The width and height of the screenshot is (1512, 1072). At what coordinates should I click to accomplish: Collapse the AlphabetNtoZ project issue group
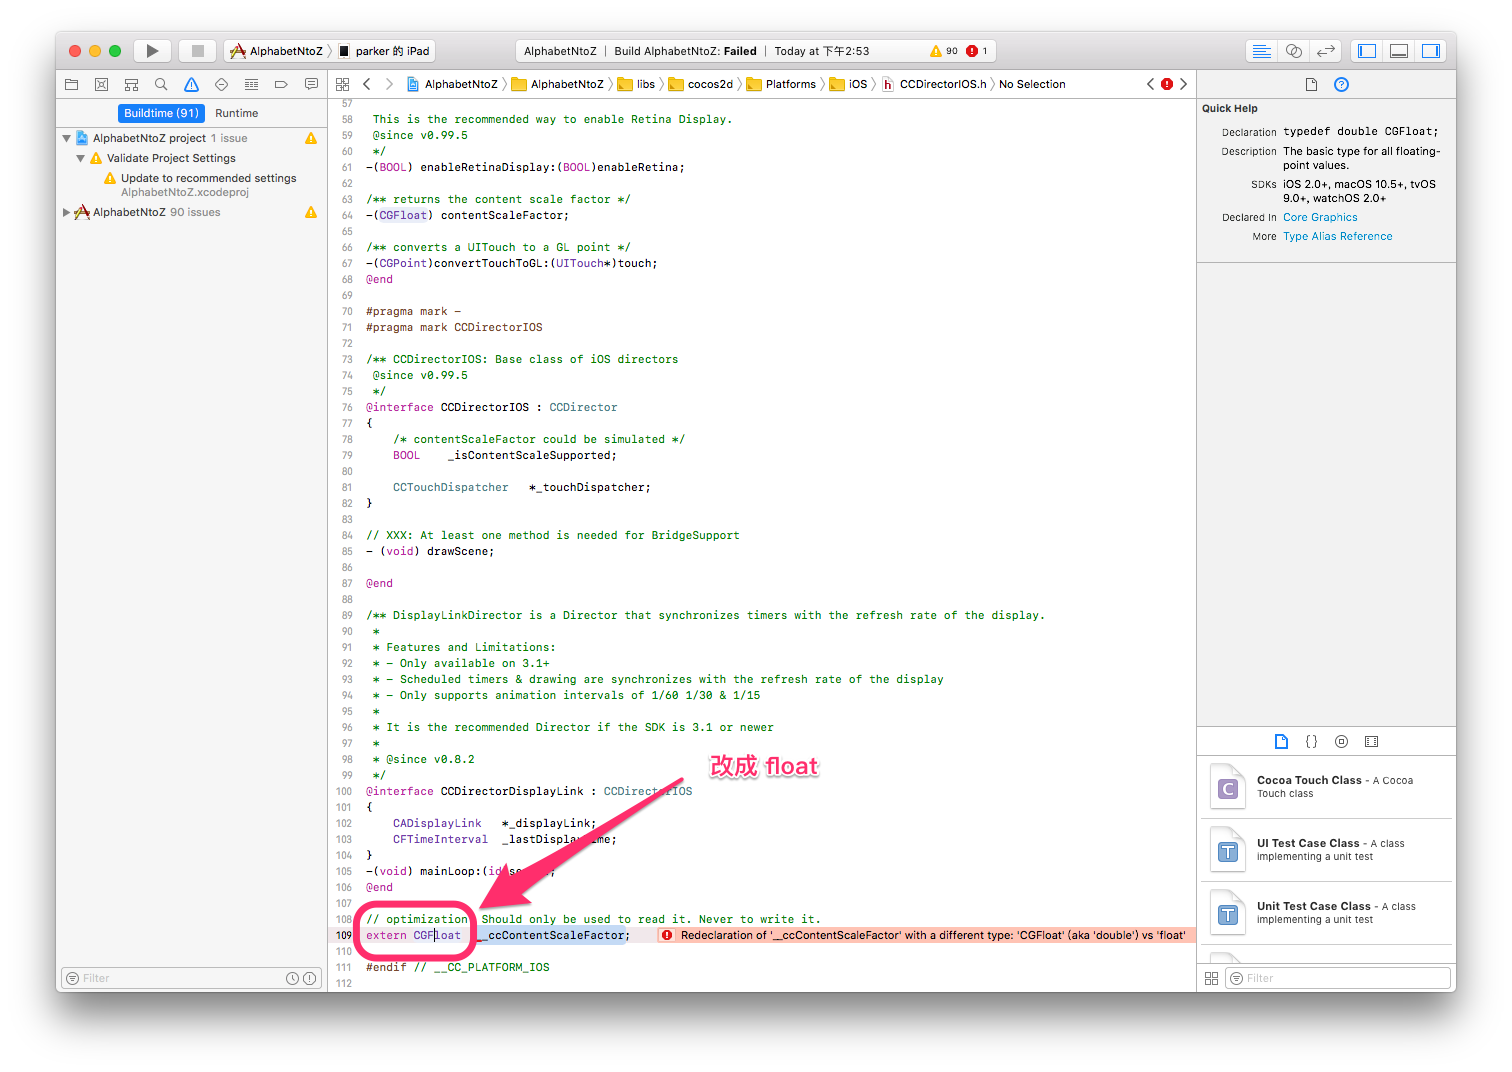(x=67, y=139)
